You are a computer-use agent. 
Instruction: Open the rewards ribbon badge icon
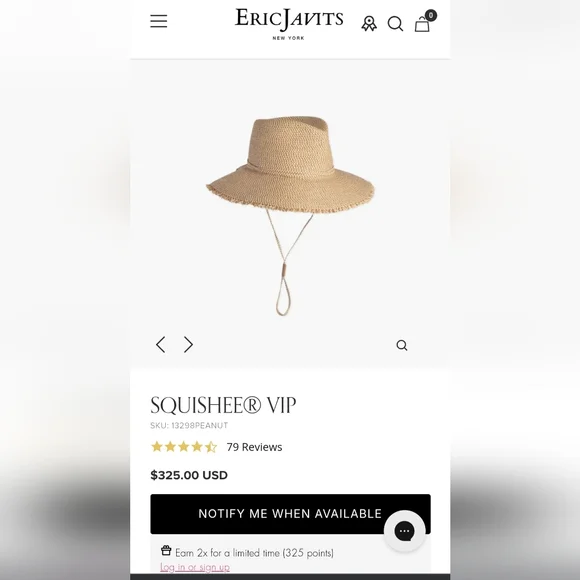coord(369,24)
